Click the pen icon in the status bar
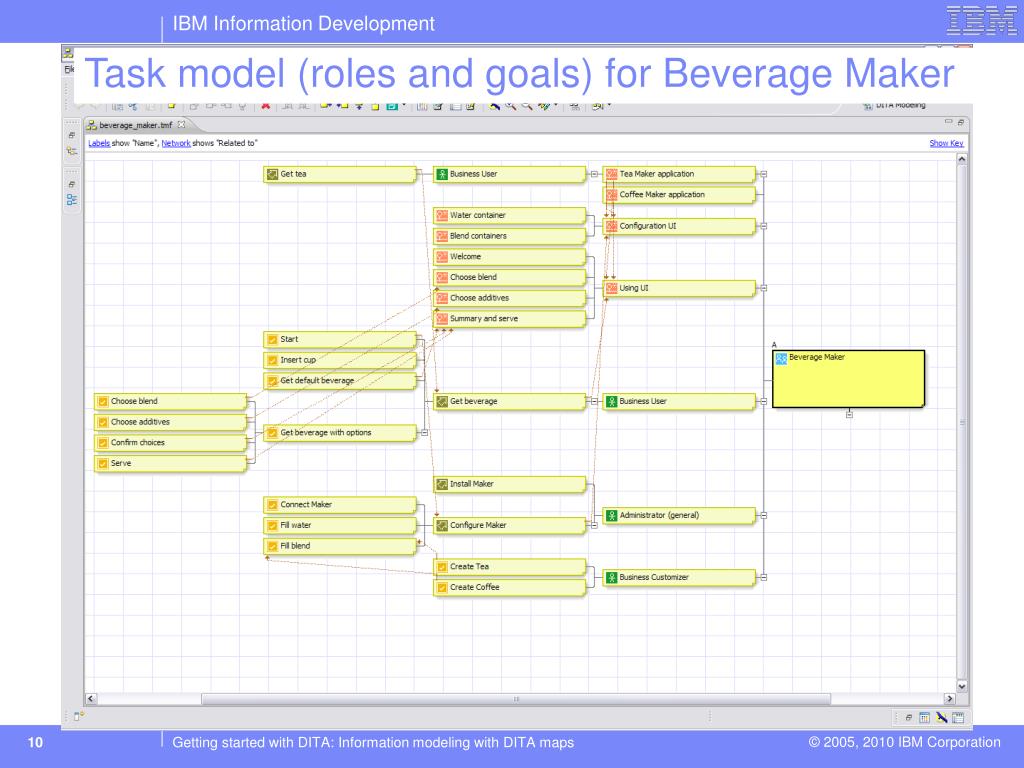This screenshot has height=768, width=1024. tap(941, 718)
